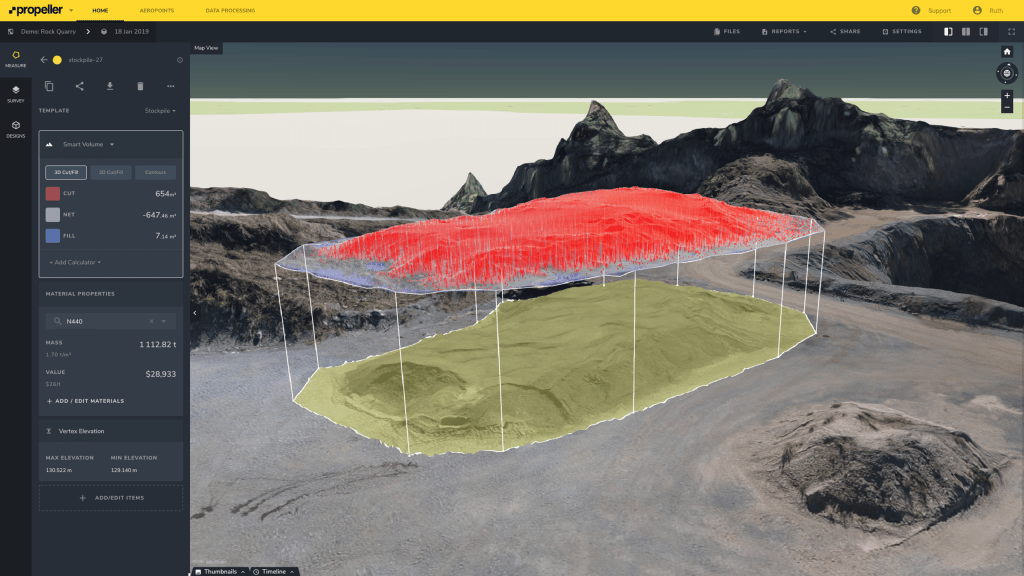Image resolution: width=1024 pixels, height=576 pixels.
Task: Delete measurement using trash icon
Action: click(x=140, y=86)
